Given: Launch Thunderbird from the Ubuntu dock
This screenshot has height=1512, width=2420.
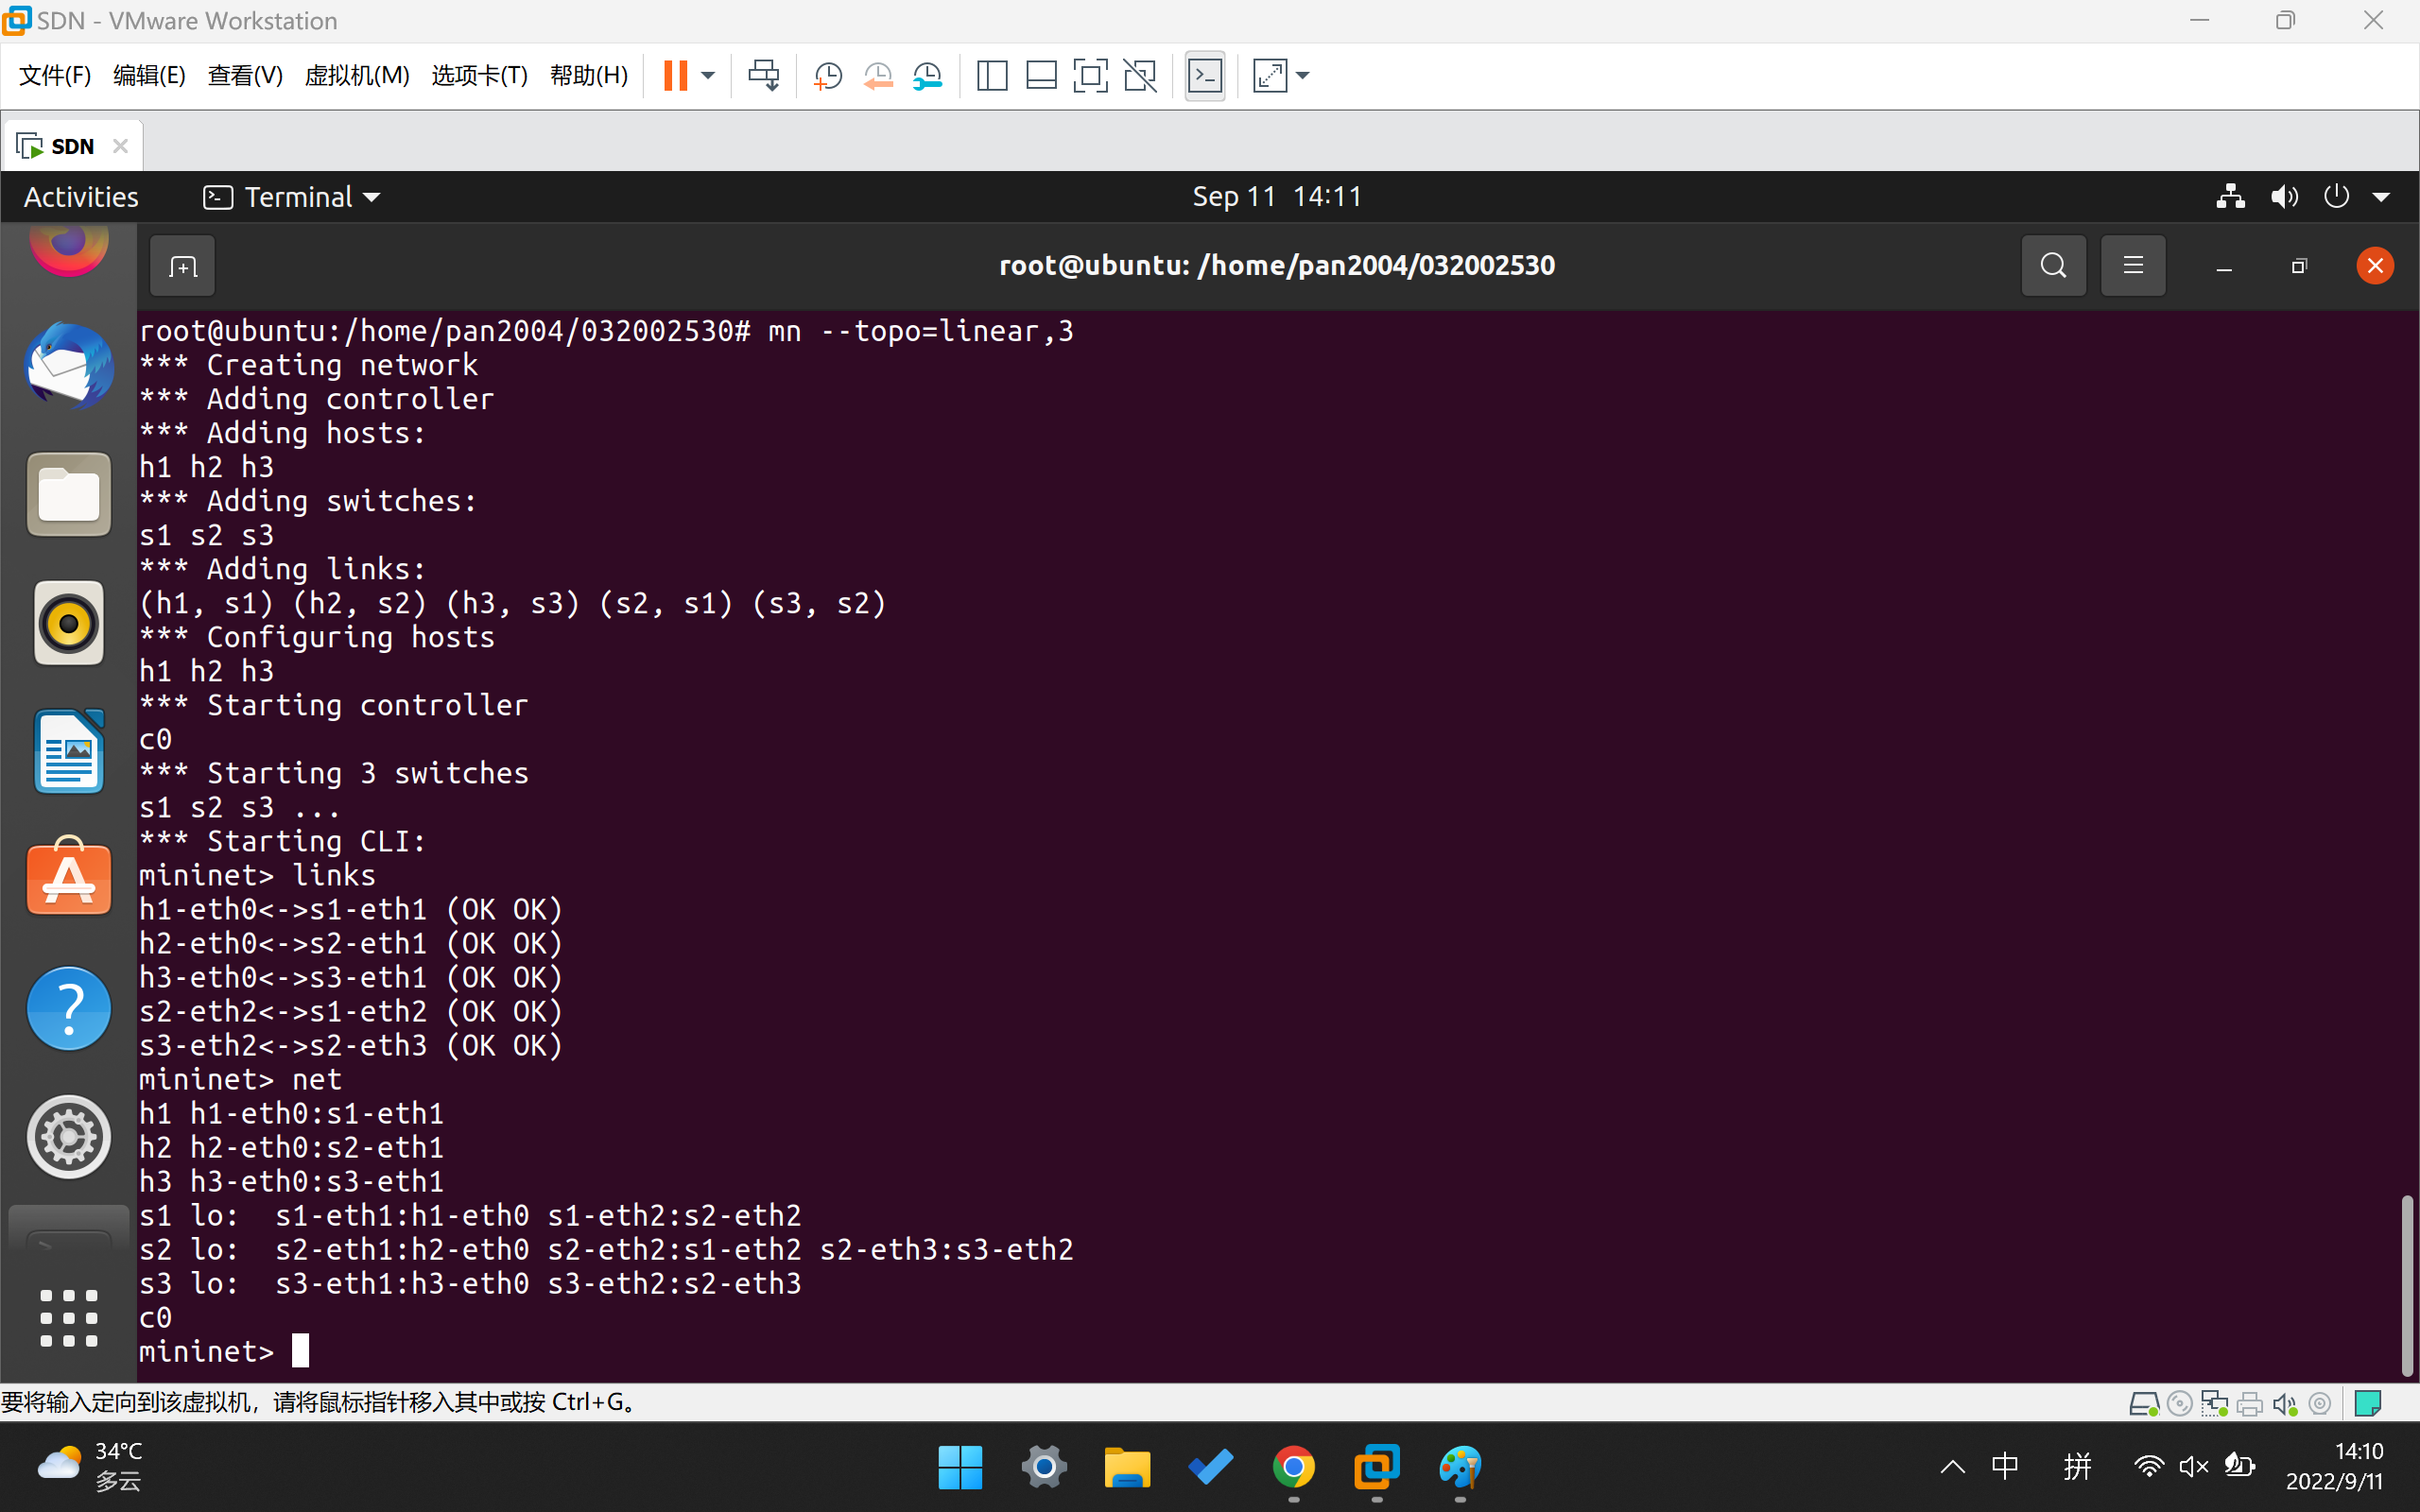Looking at the screenshot, I should [x=68, y=364].
